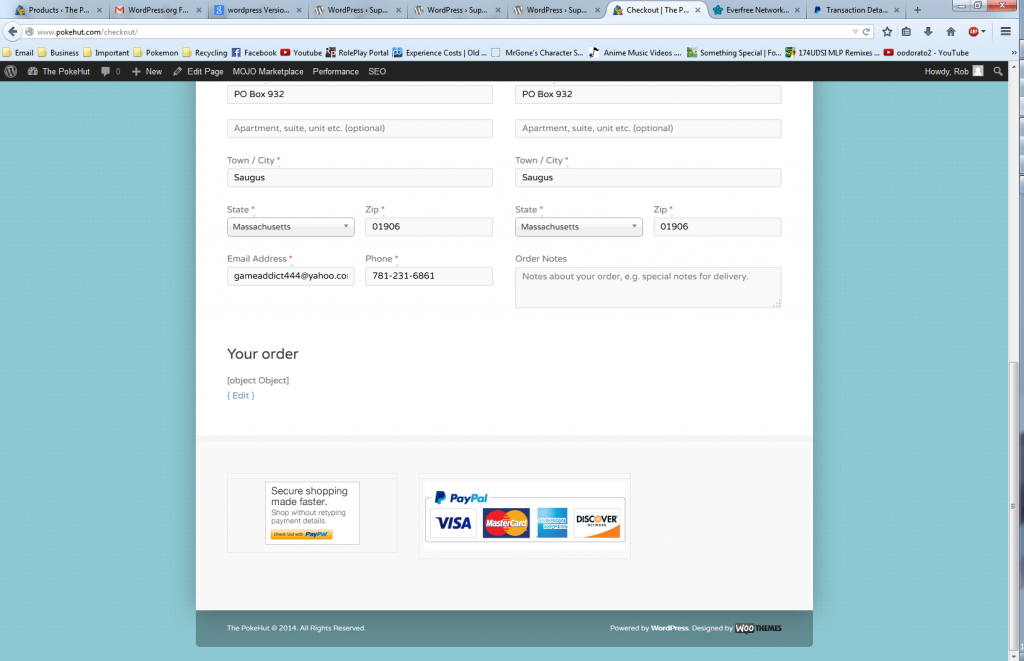Click into the Order Notes text area
This screenshot has width=1024, height=661.
coord(647,288)
